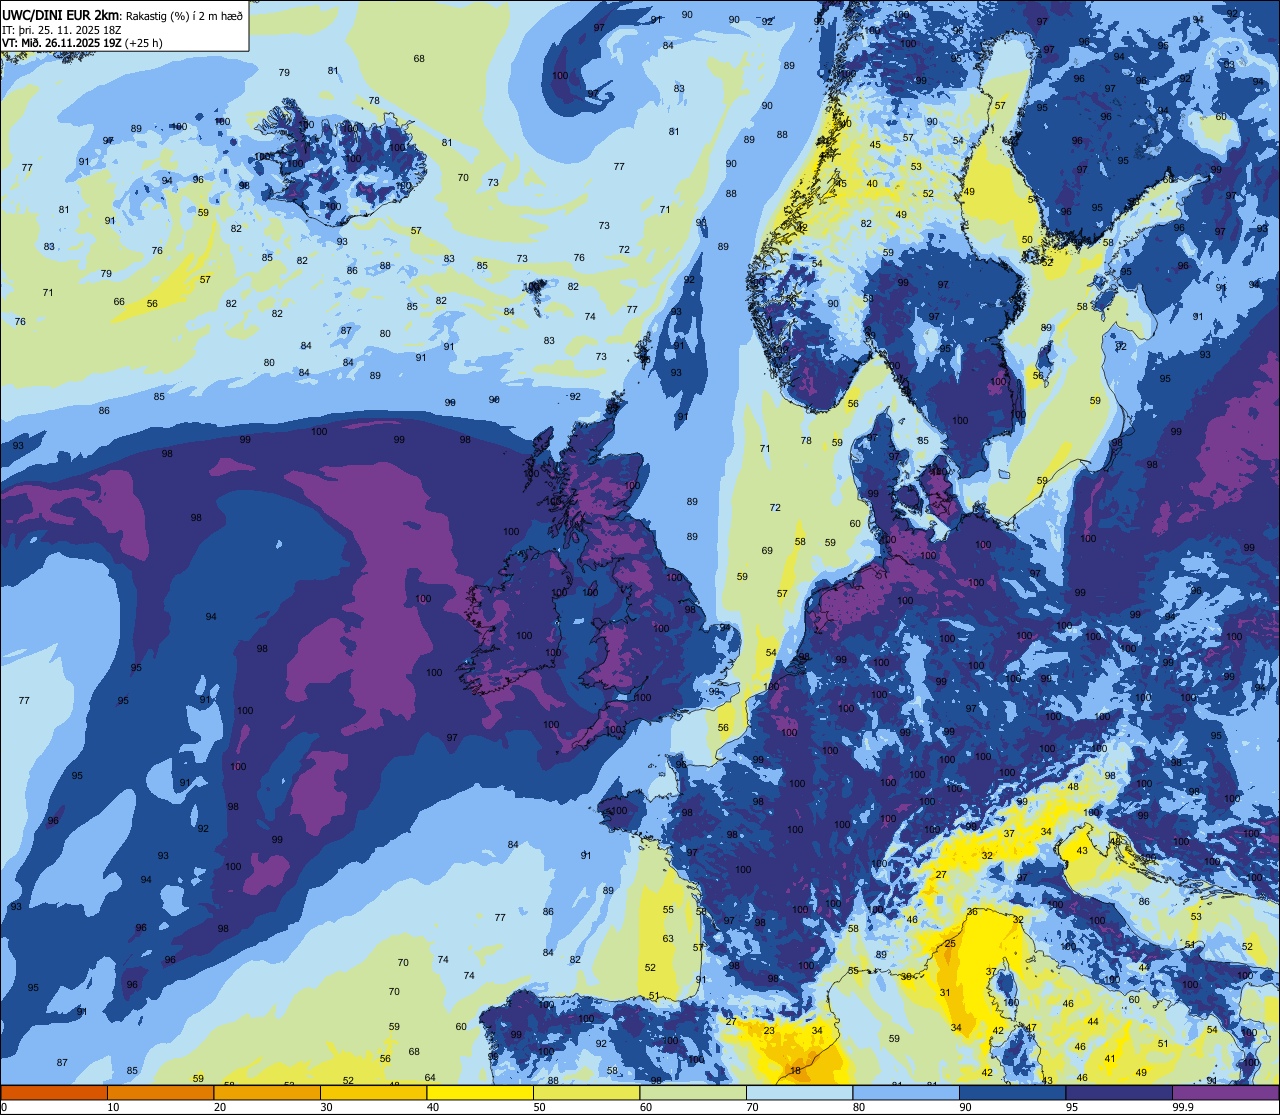Click the '10' legend scale label
Image resolution: width=1280 pixels, height=1115 pixels.
pos(113,1107)
